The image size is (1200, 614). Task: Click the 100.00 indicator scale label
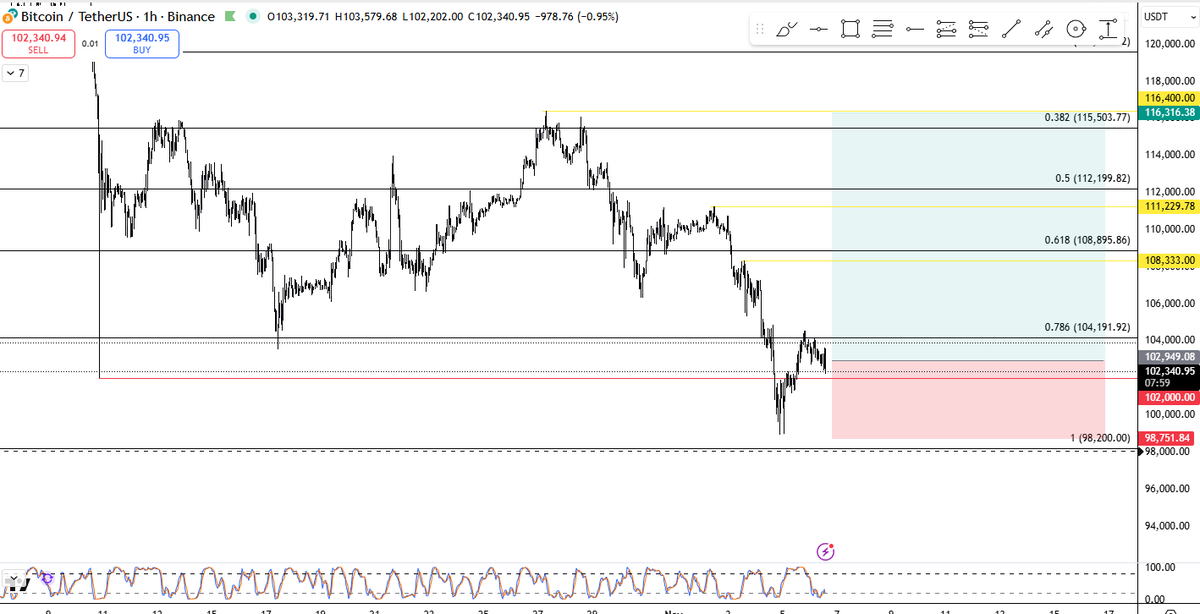pos(1160,567)
